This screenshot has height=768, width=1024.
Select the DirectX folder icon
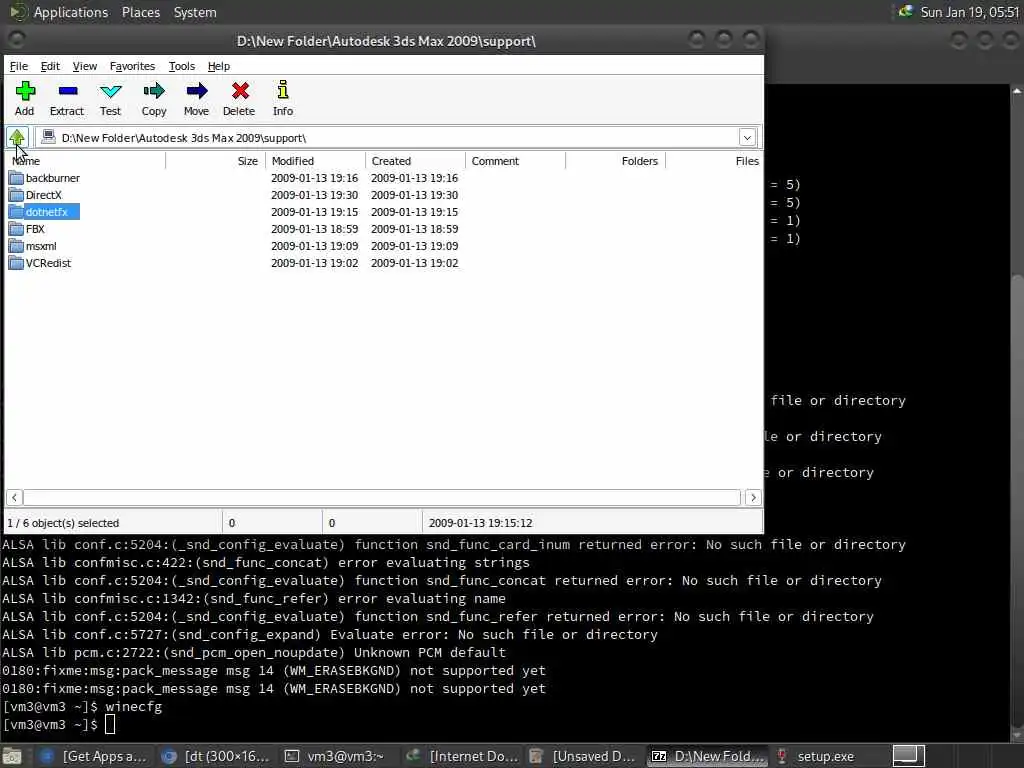(x=16, y=195)
